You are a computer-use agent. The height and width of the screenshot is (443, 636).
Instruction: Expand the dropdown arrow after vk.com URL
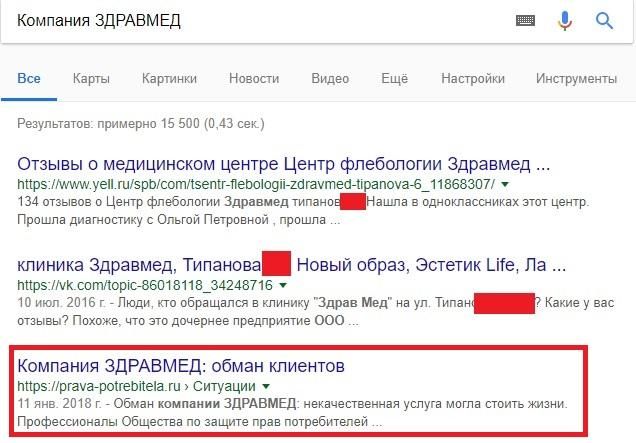pos(283,286)
